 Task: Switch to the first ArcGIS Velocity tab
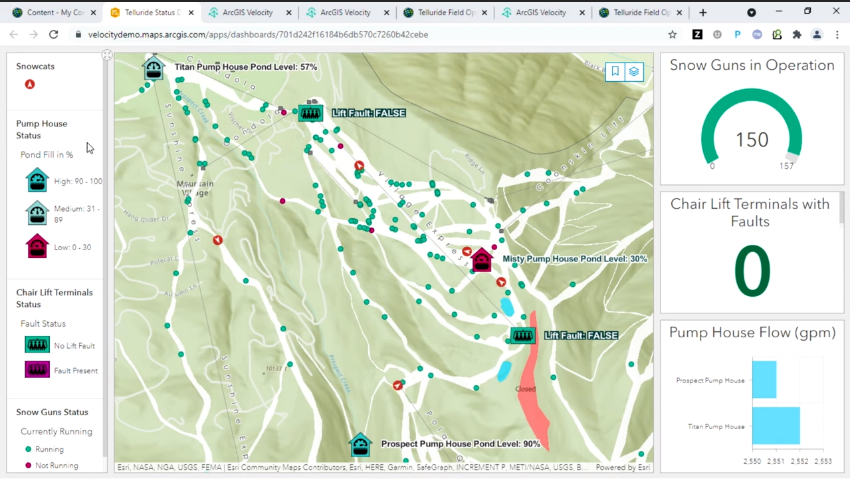tap(247, 12)
